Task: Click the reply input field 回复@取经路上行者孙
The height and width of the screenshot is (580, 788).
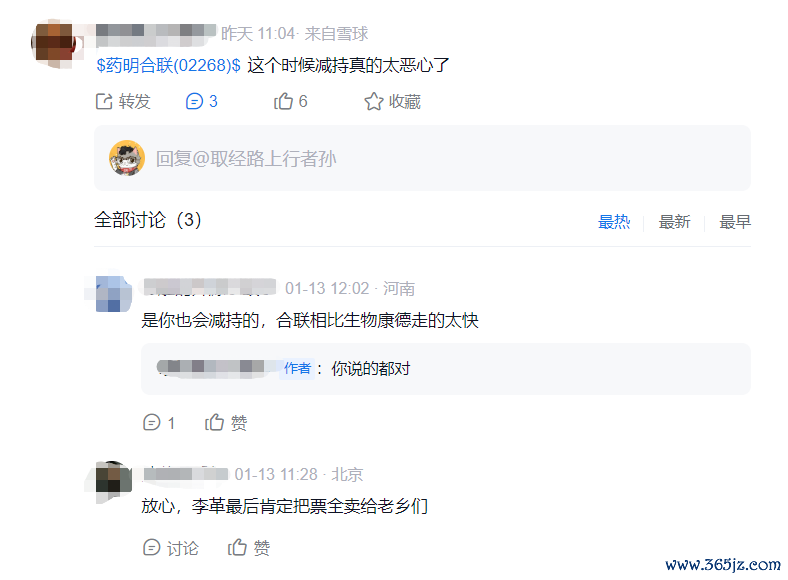Action: [422, 158]
